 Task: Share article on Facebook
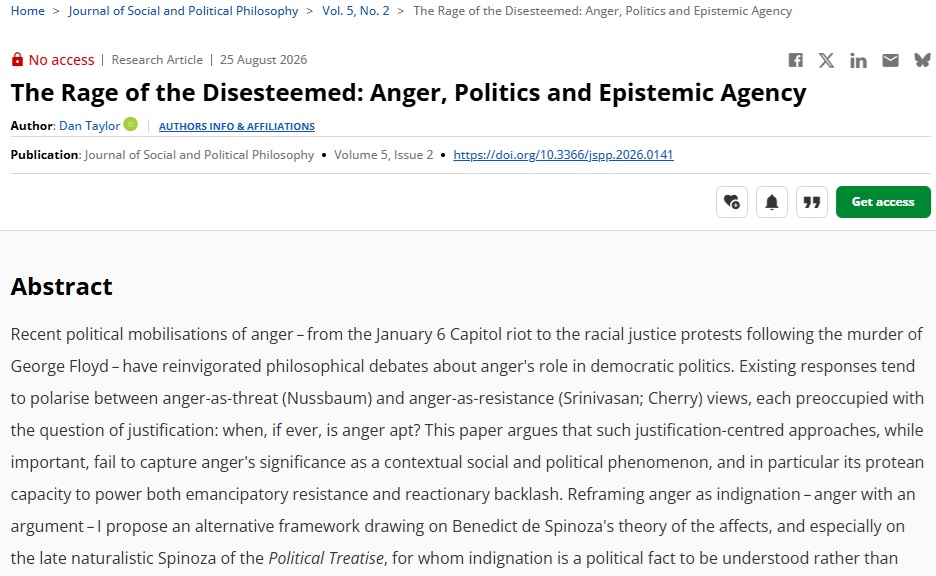point(795,60)
